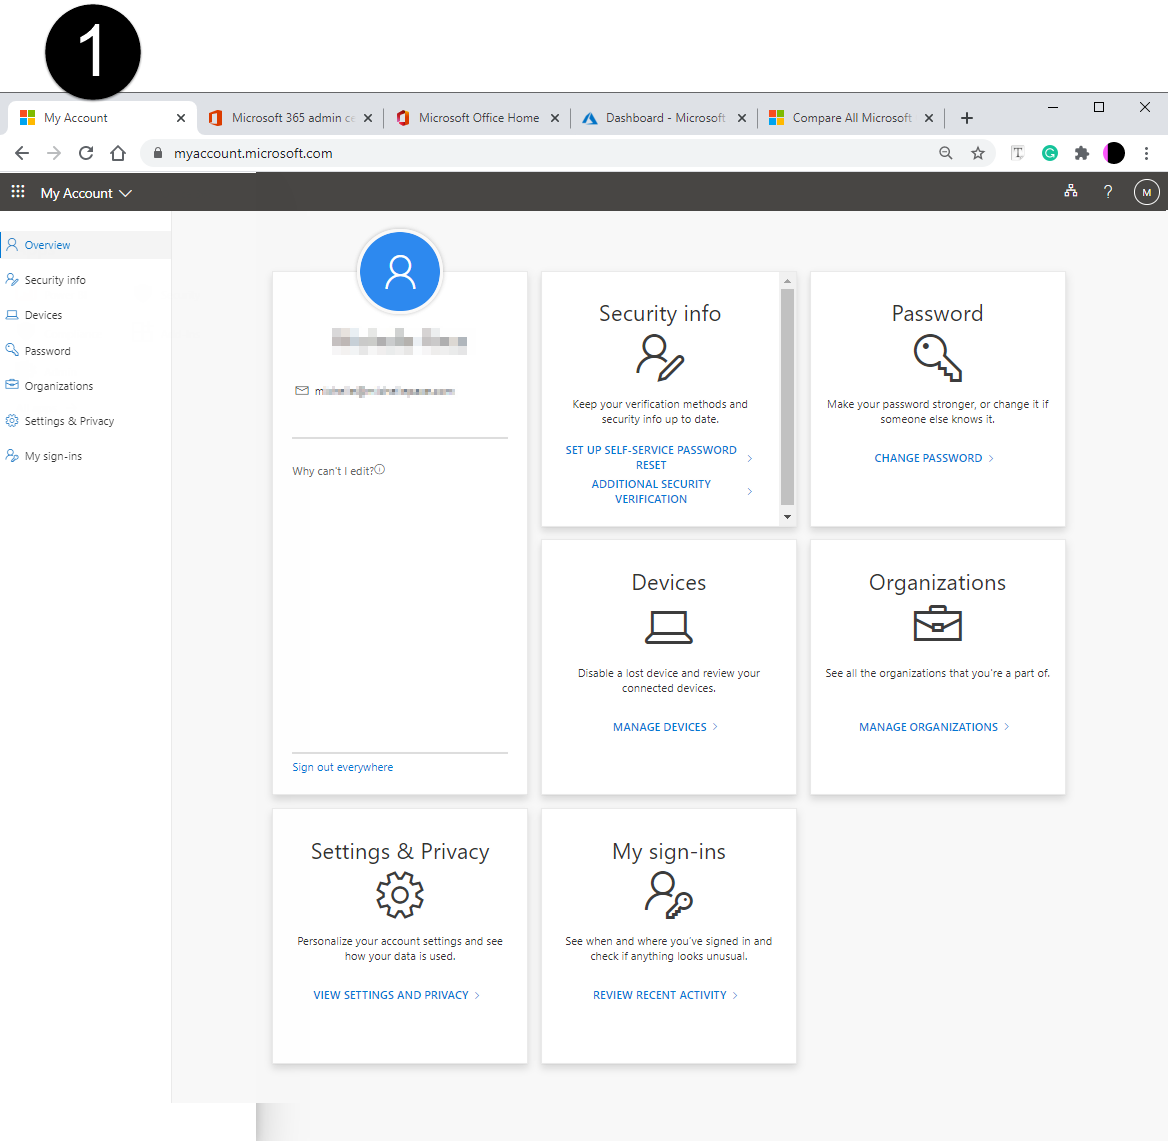Open Chrome's three-dot menu

coord(1146,153)
